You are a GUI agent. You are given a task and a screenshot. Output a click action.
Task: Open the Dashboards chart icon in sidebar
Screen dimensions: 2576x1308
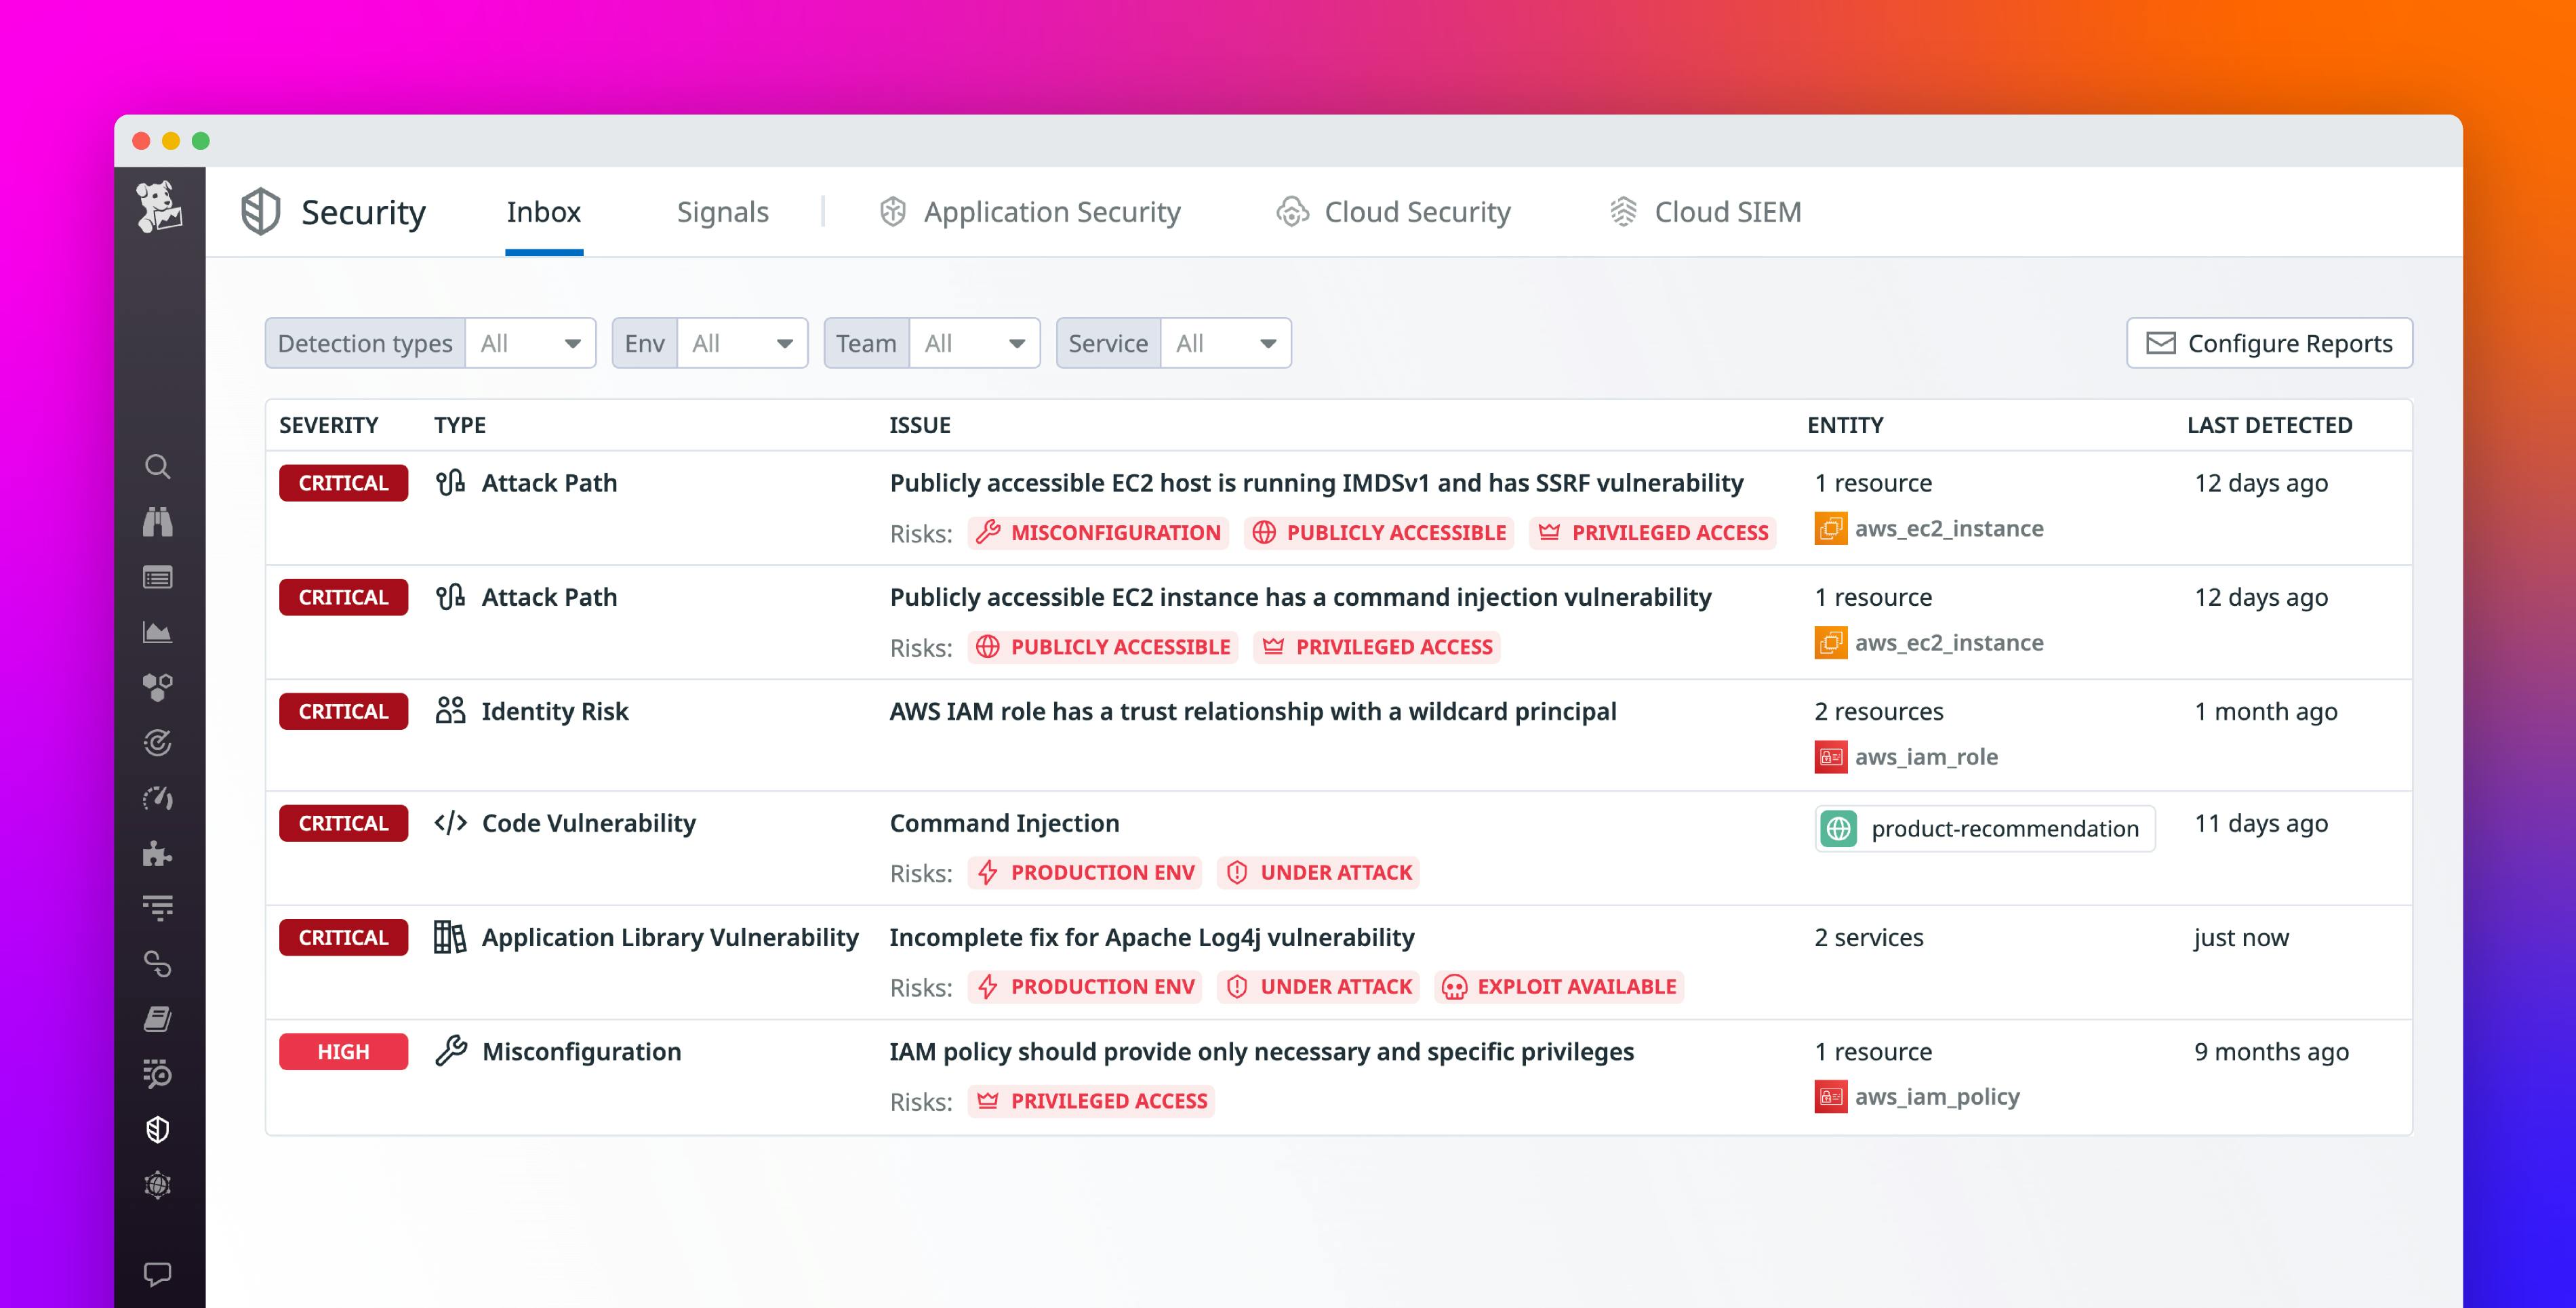tap(158, 632)
